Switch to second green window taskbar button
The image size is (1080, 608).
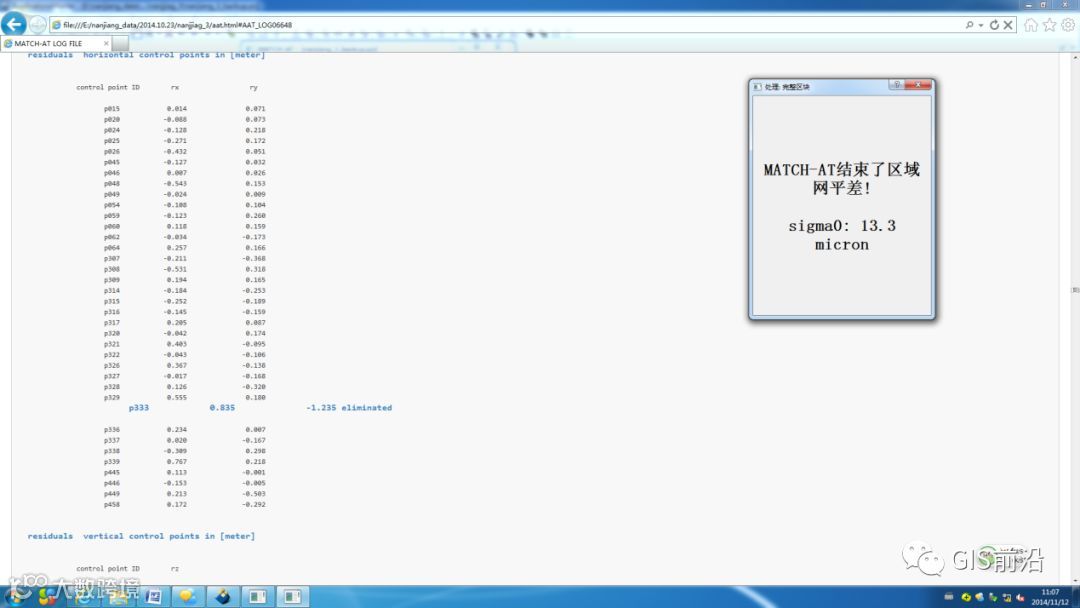pos(292,596)
